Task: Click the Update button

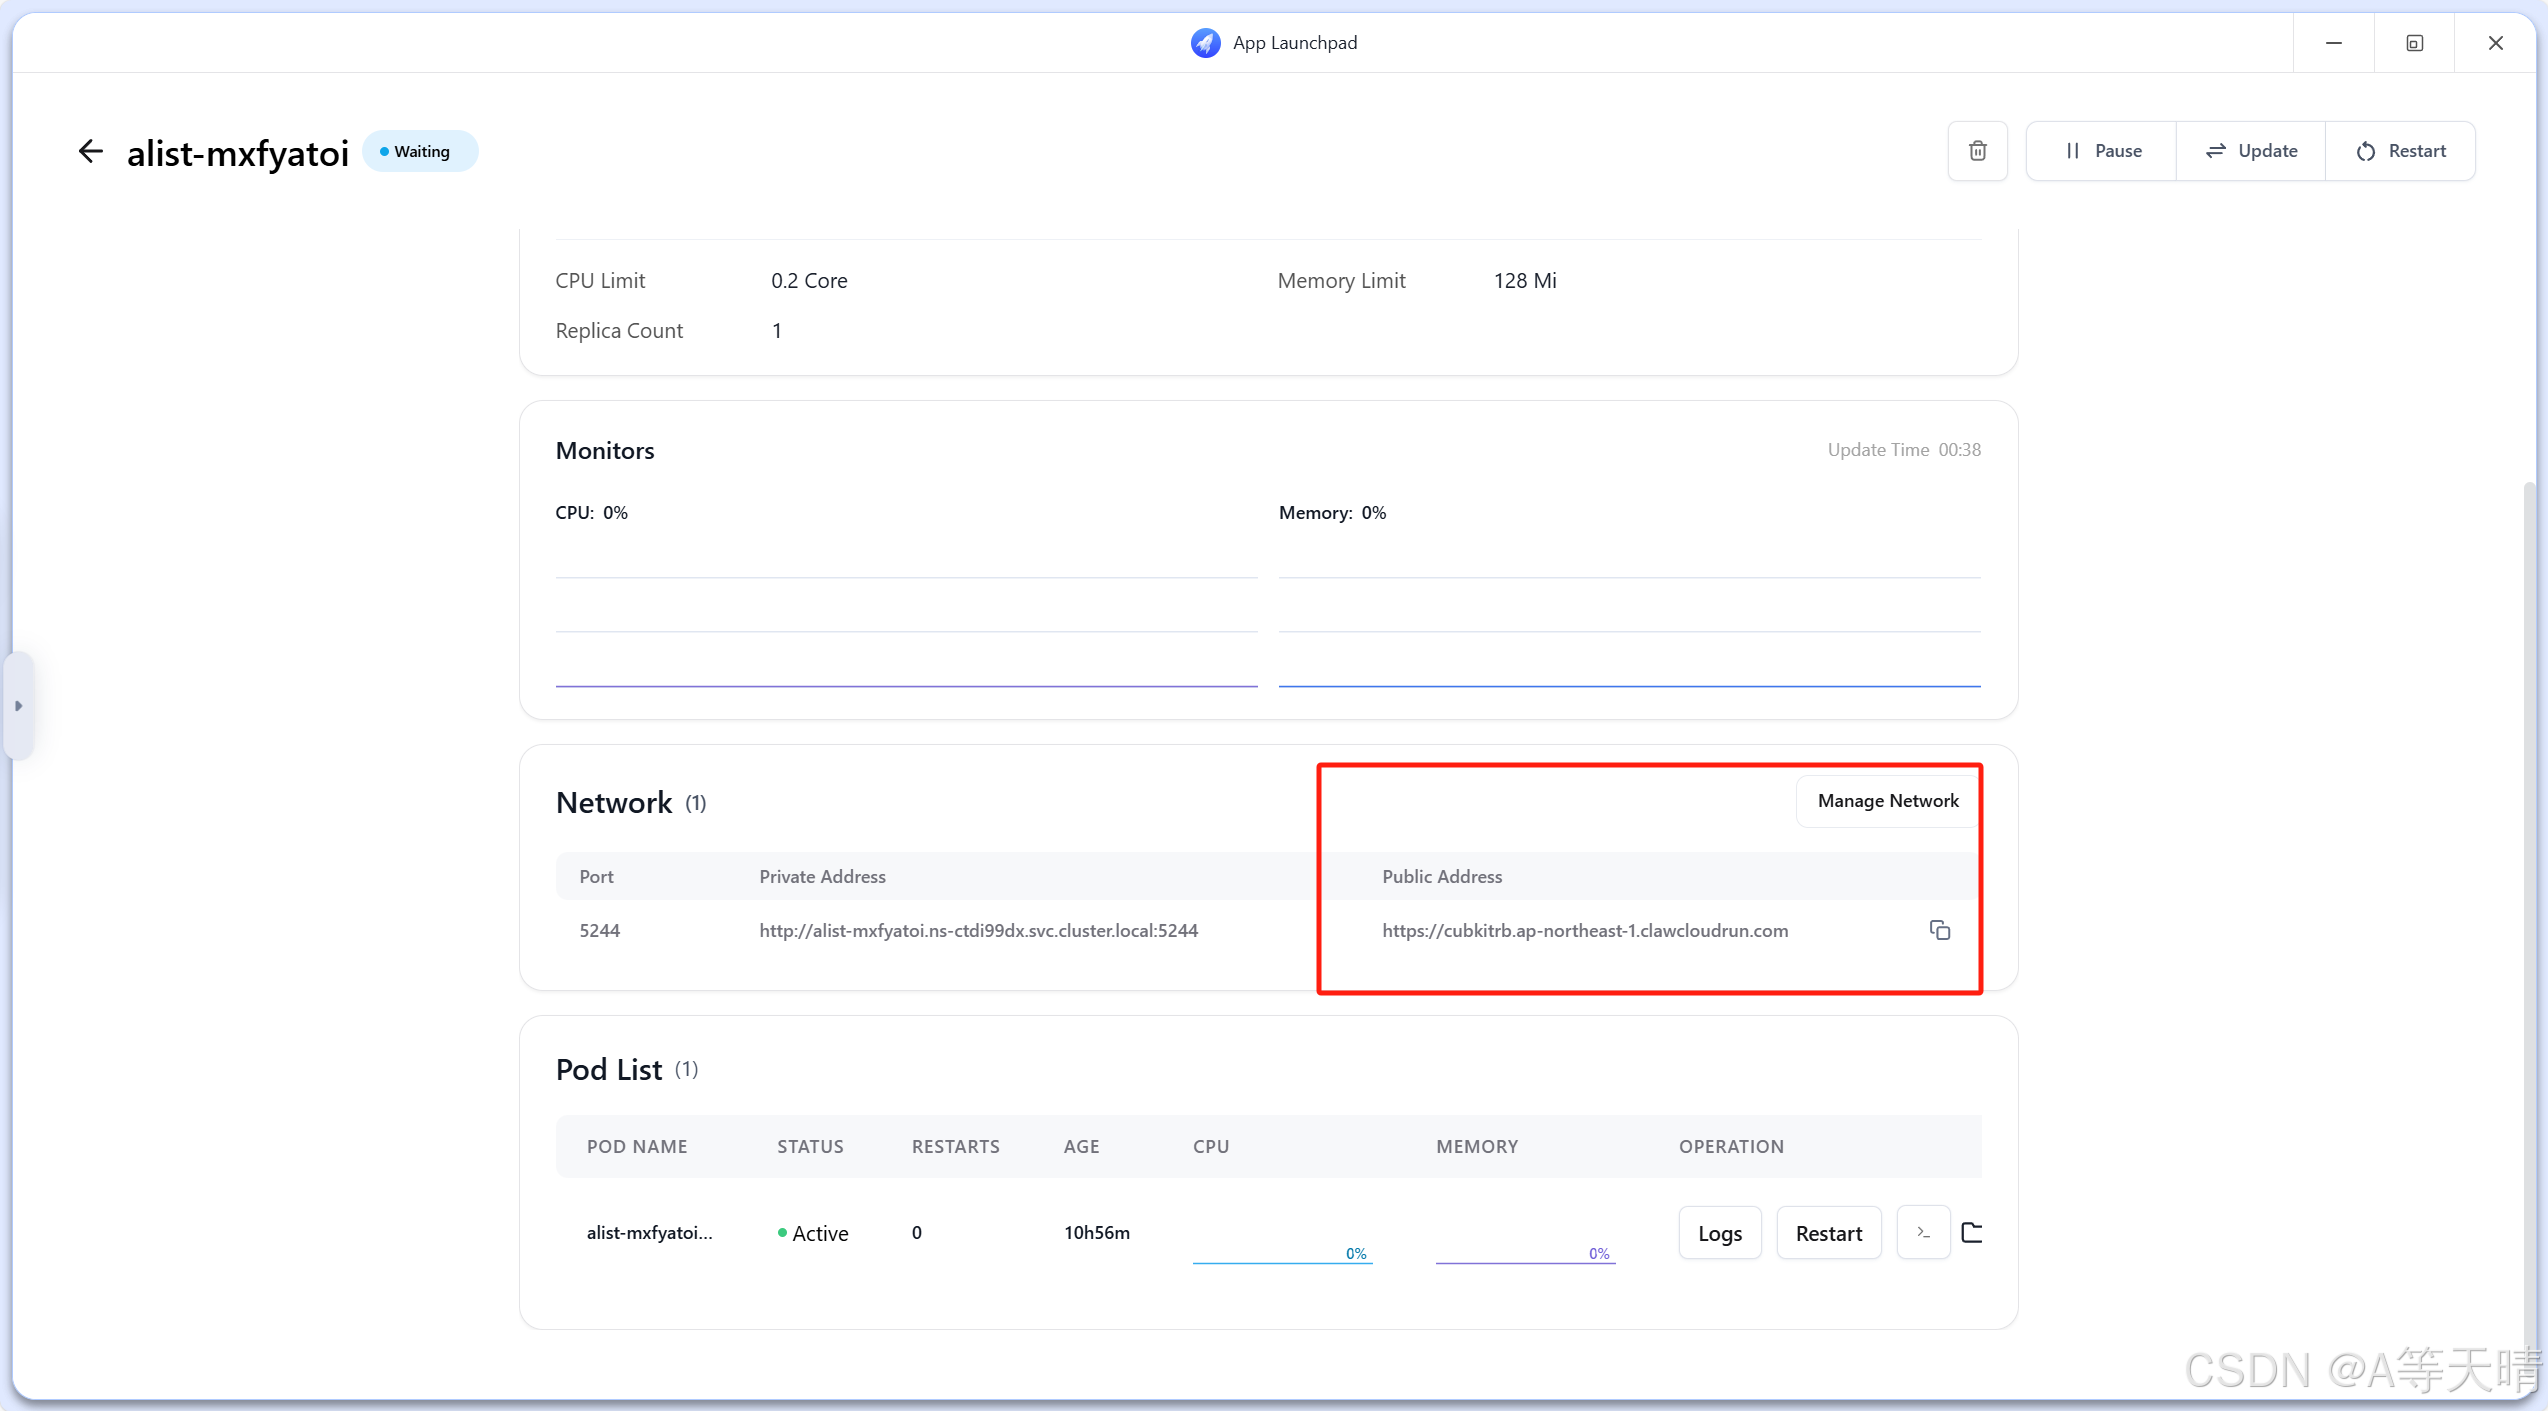Action: 2251,151
